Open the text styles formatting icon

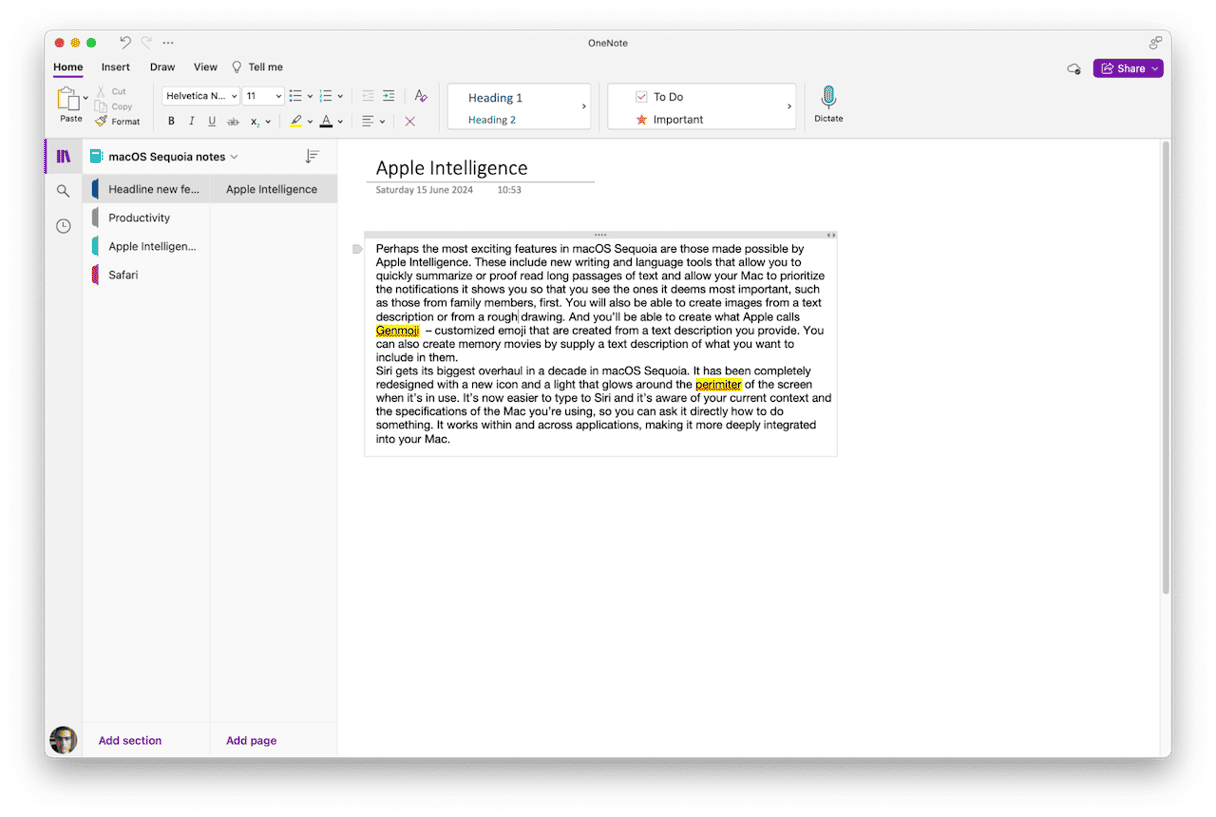421,96
